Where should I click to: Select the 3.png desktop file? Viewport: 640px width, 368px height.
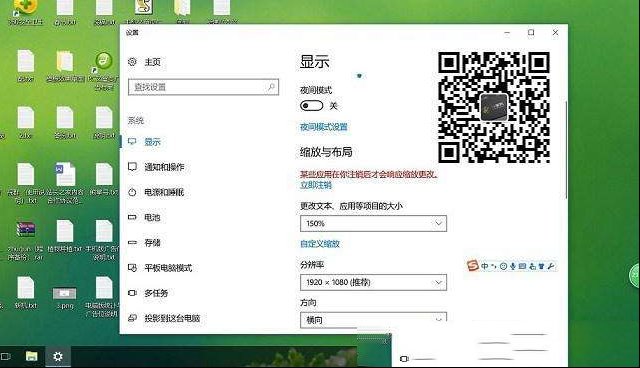(x=64, y=297)
